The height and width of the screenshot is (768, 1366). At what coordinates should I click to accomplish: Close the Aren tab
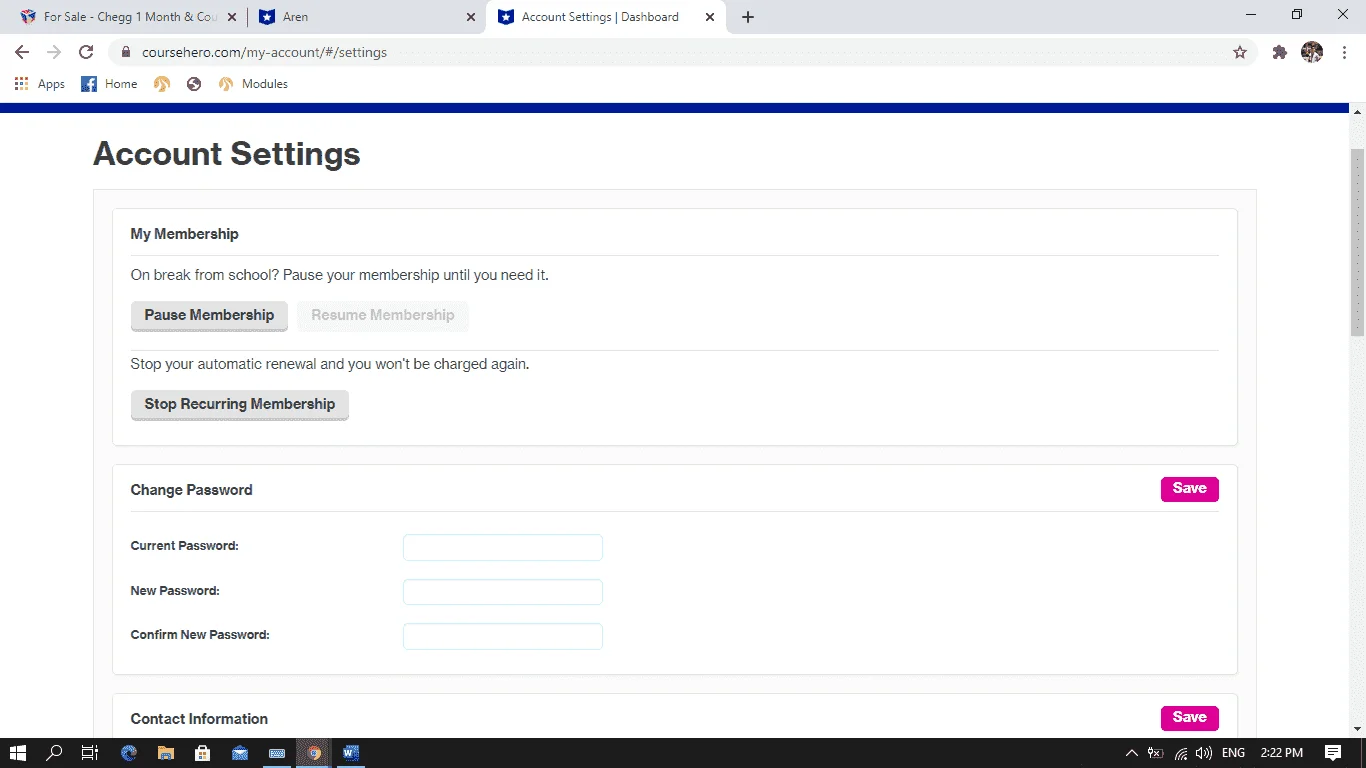[x=471, y=17]
